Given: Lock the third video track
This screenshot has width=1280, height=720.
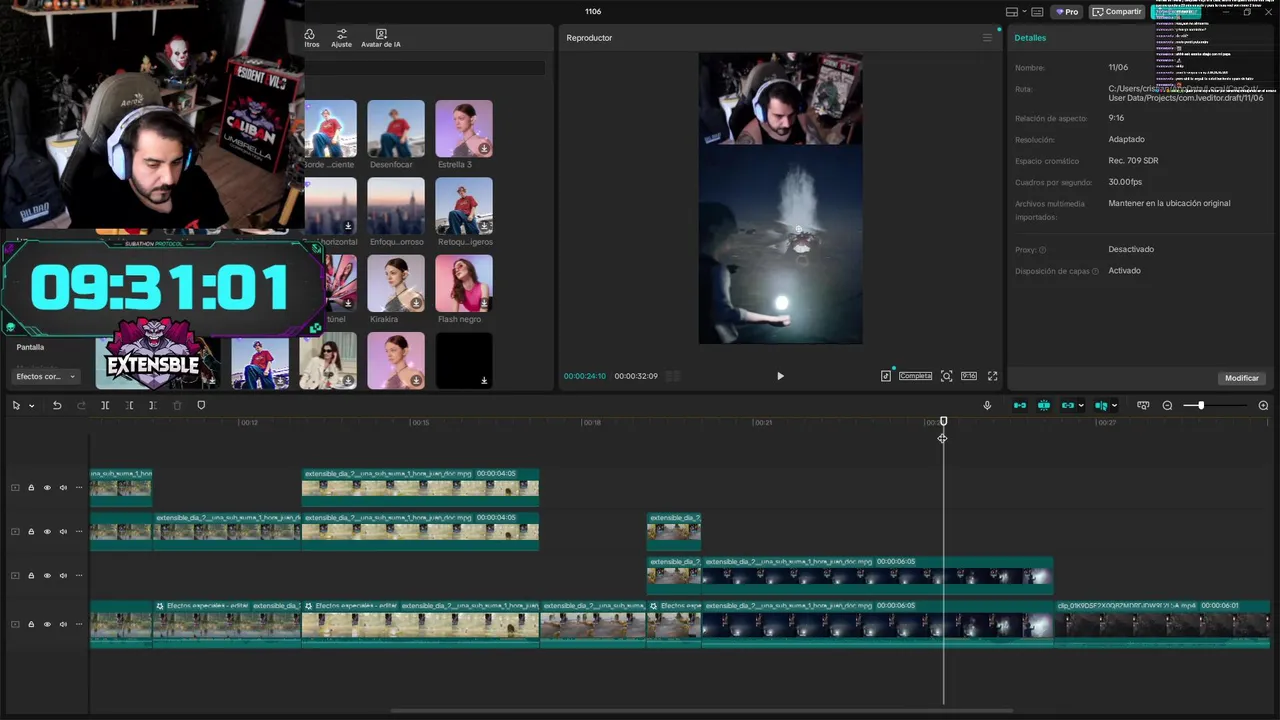Looking at the screenshot, I should (31, 575).
